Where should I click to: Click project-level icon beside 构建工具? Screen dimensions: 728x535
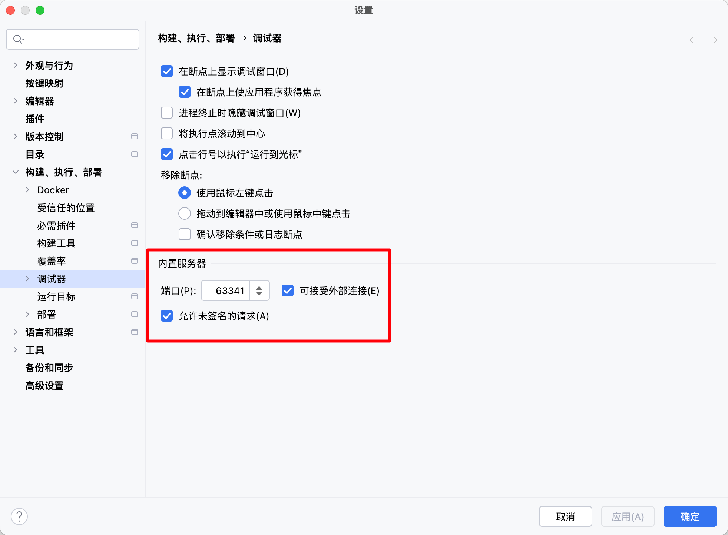pos(134,243)
